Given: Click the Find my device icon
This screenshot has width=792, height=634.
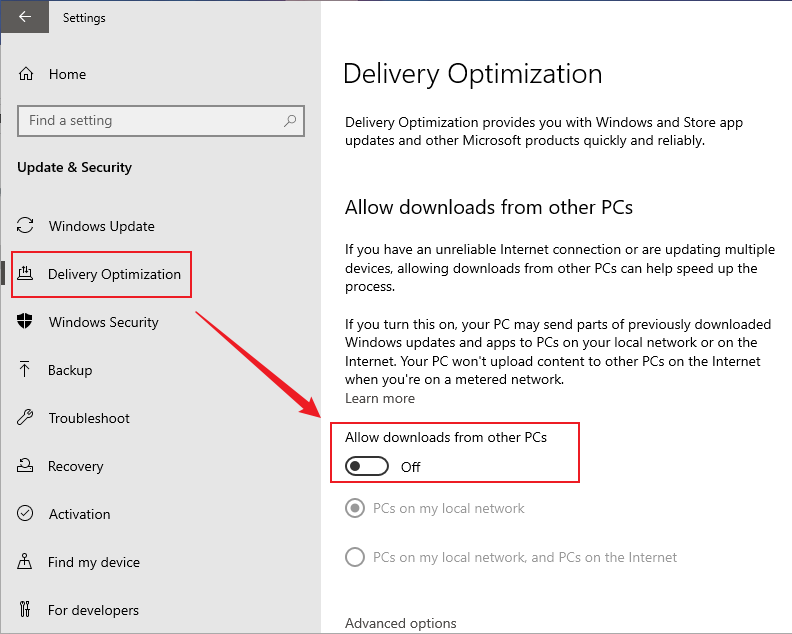Looking at the screenshot, I should [27, 562].
